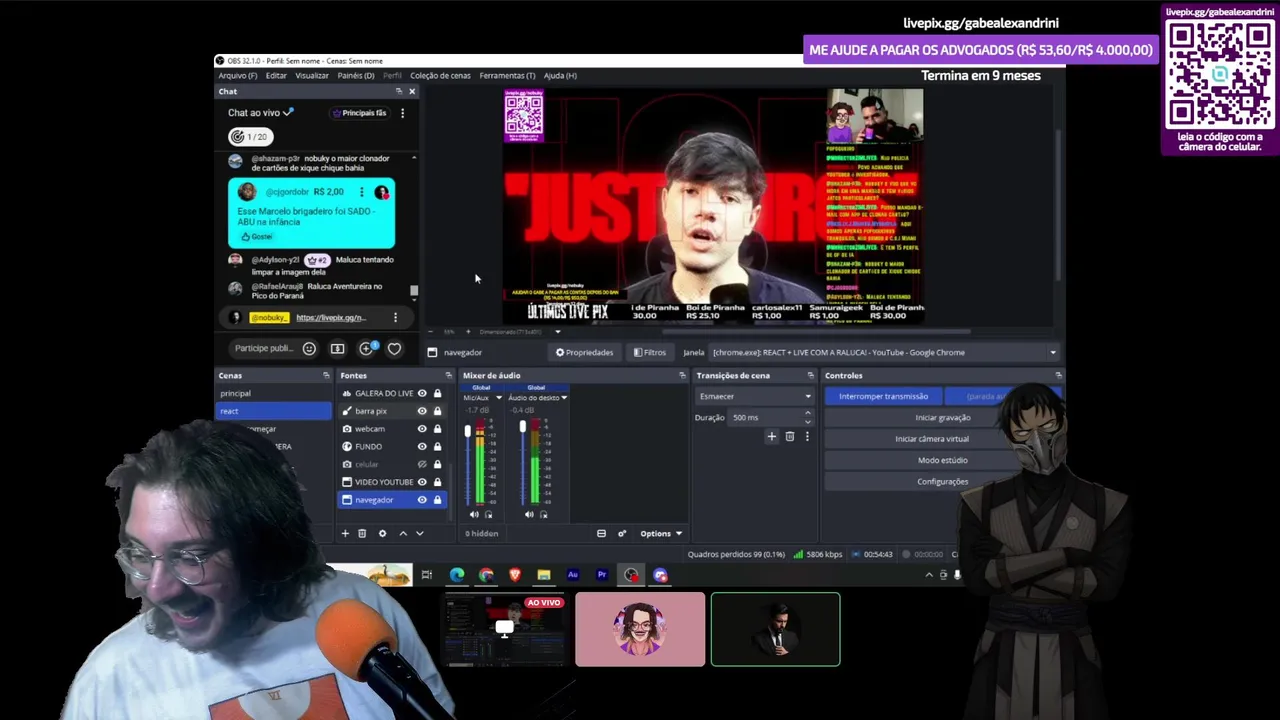Click Interromper transmissão button

[x=883, y=396]
